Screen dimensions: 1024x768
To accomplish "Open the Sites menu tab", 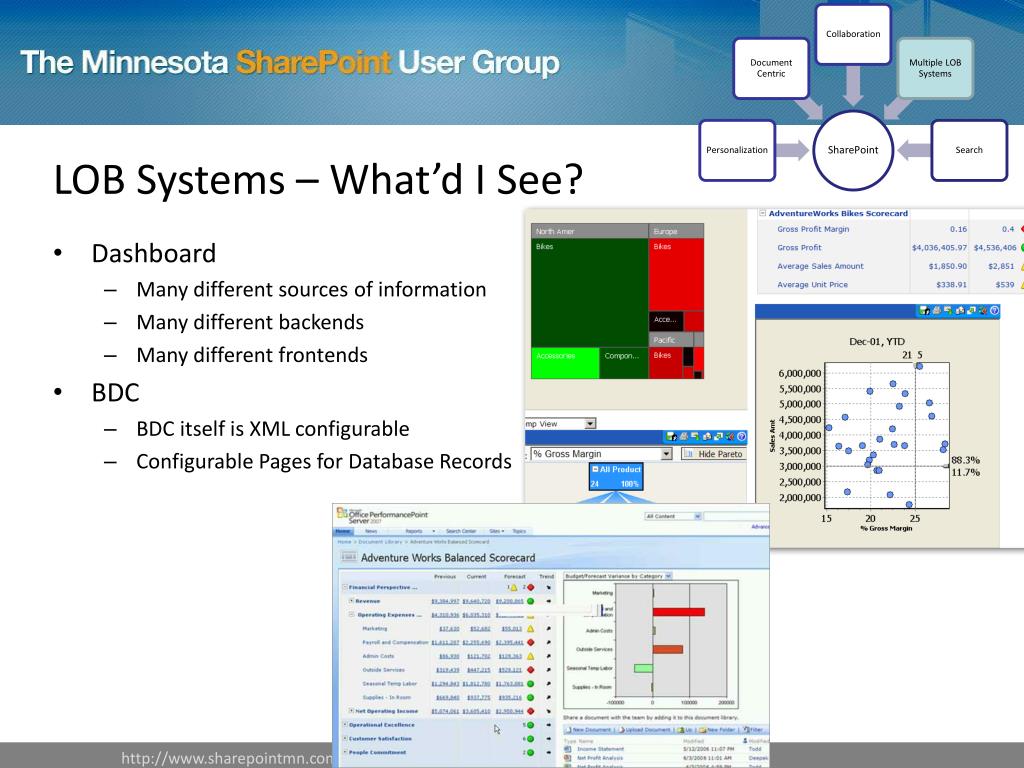I will (495, 531).
